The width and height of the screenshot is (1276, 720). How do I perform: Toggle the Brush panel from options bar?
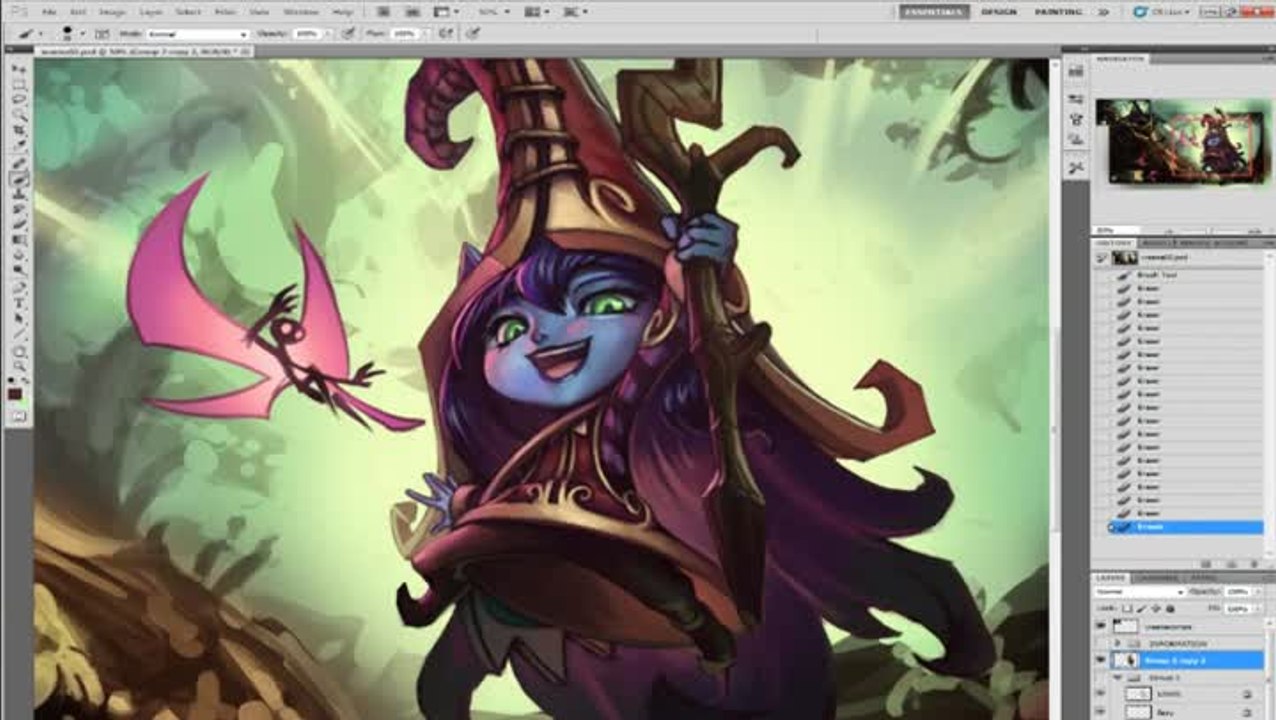tap(102, 33)
